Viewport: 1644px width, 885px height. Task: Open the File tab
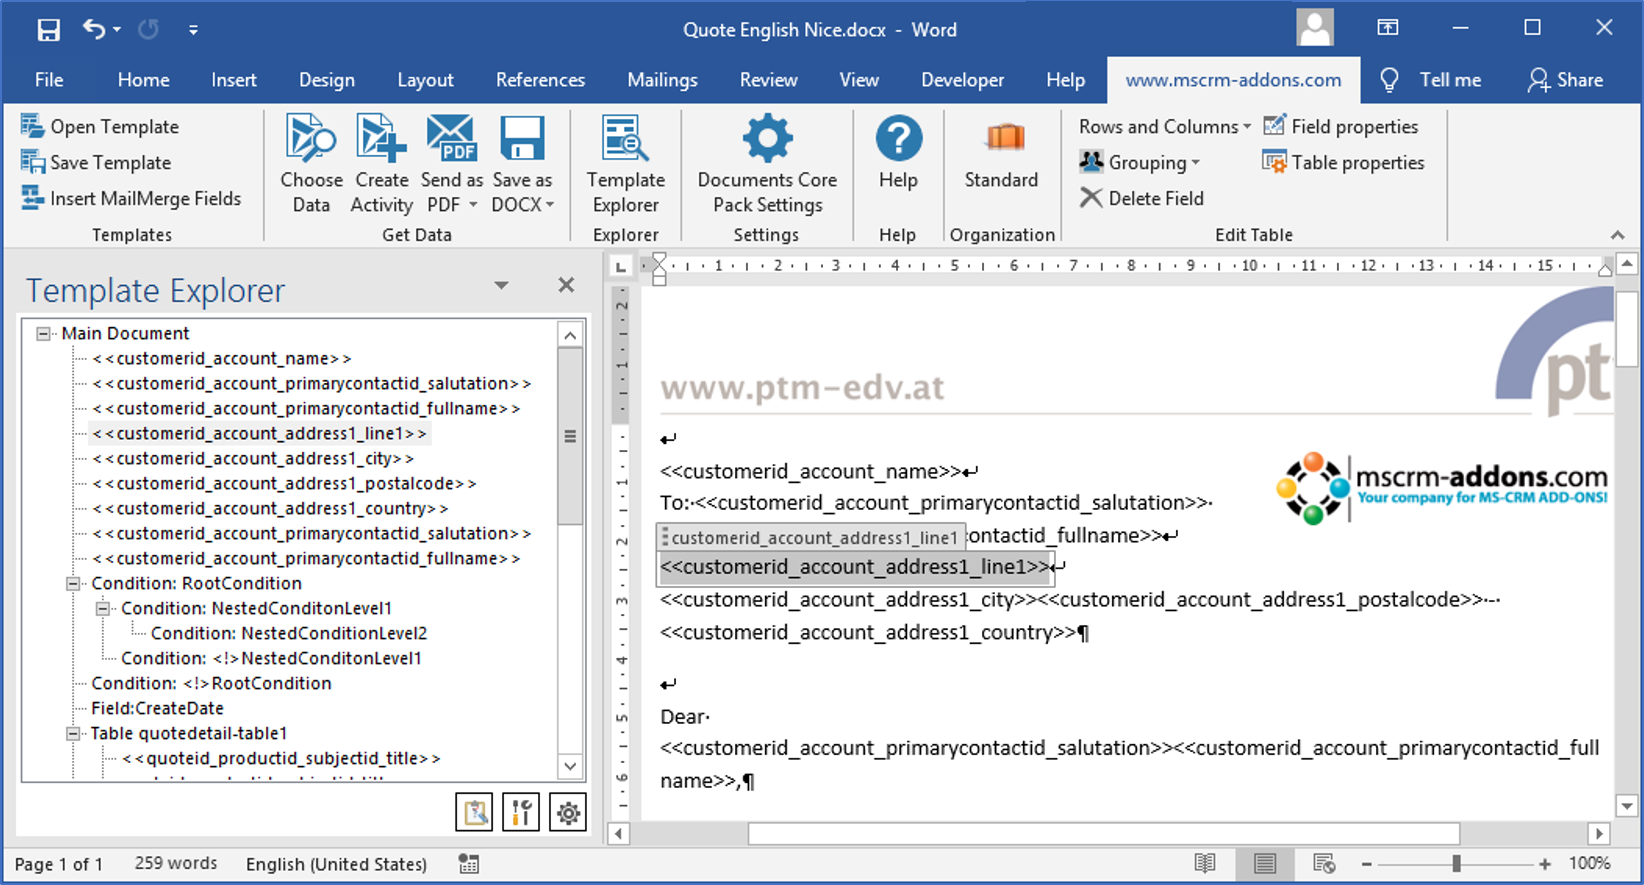(49, 80)
